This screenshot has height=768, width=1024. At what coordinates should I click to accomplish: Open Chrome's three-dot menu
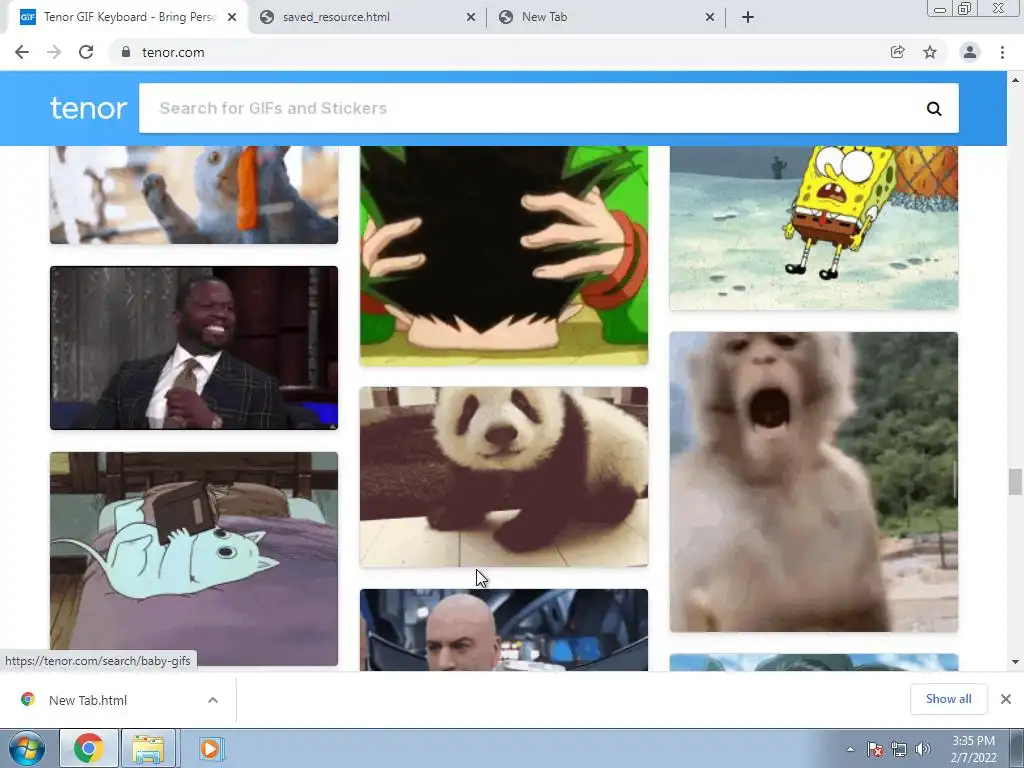[x=1002, y=52]
